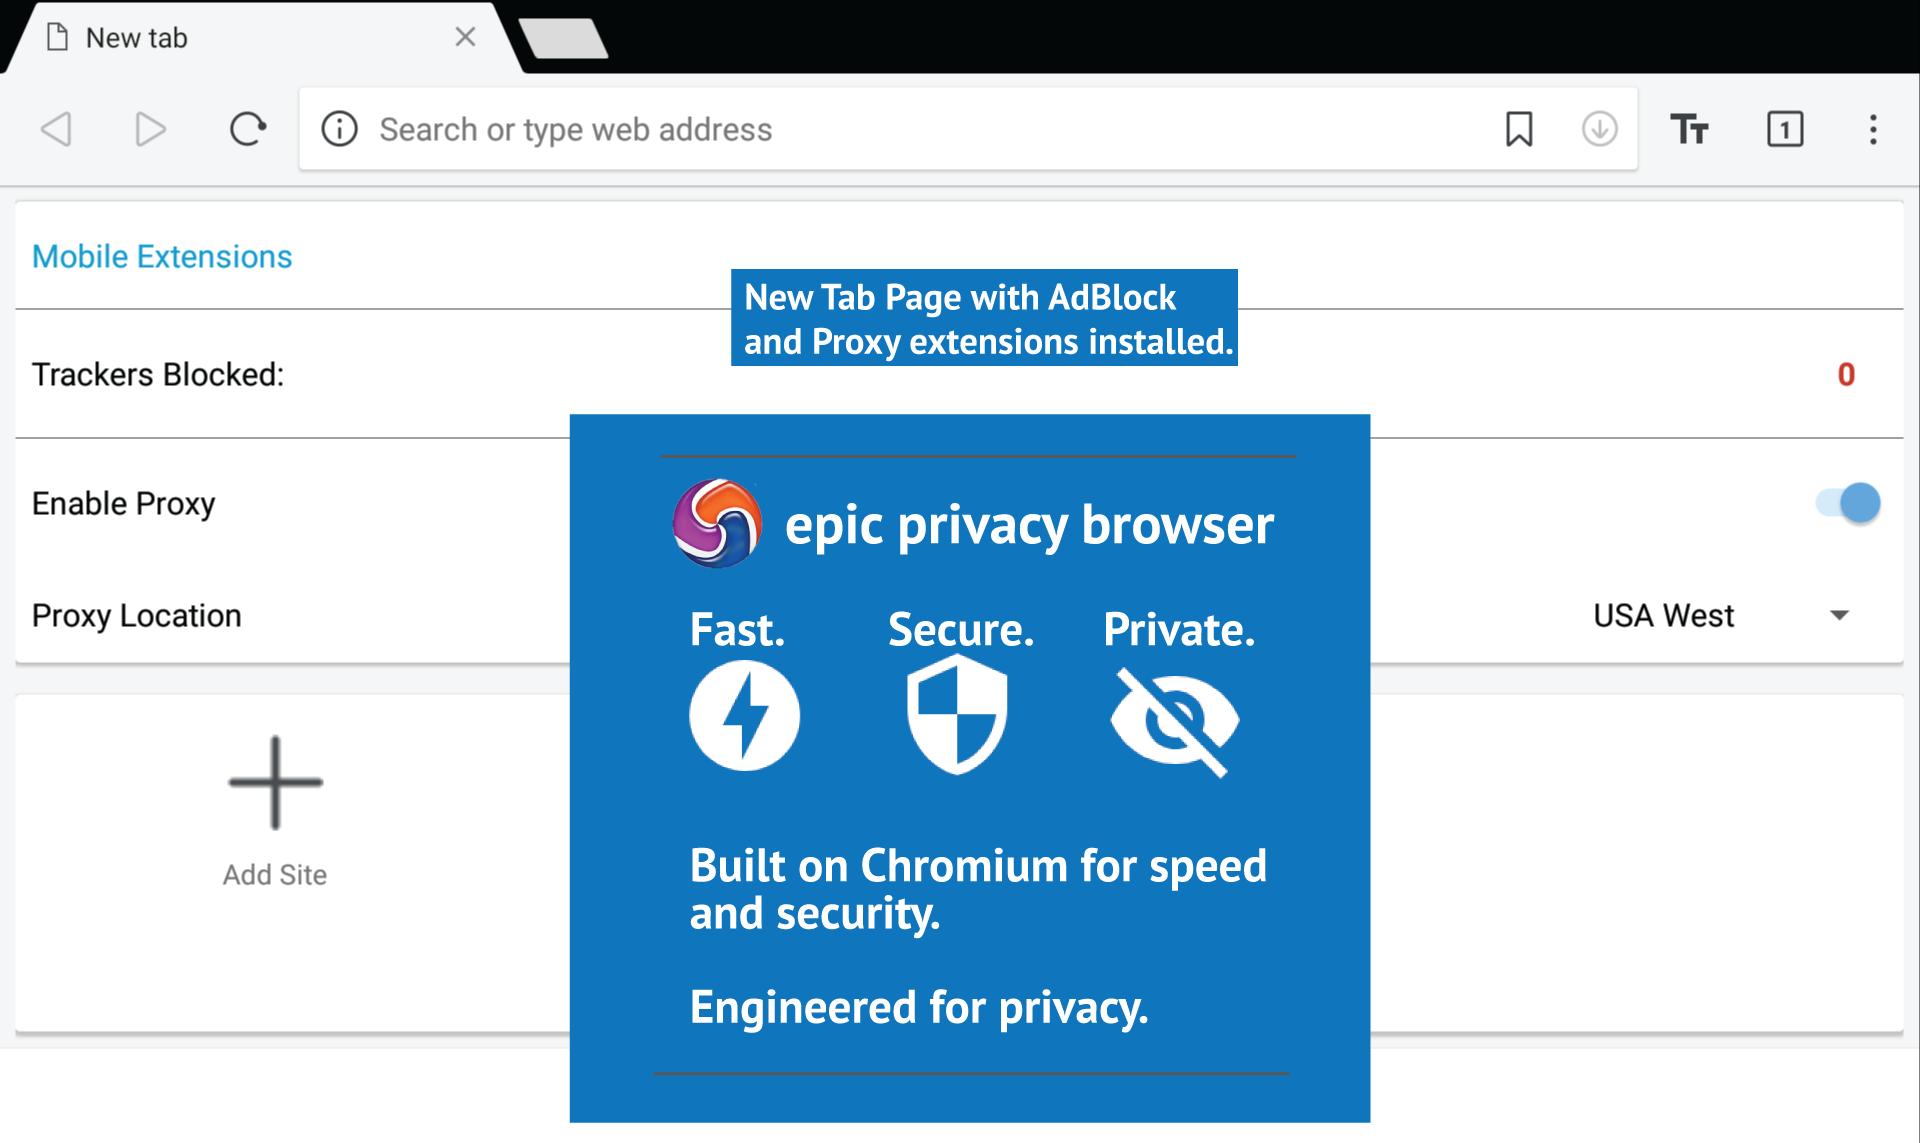1920x1143 pixels.
Task: Reload the page with the refresh icon
Action: [247, 129]
